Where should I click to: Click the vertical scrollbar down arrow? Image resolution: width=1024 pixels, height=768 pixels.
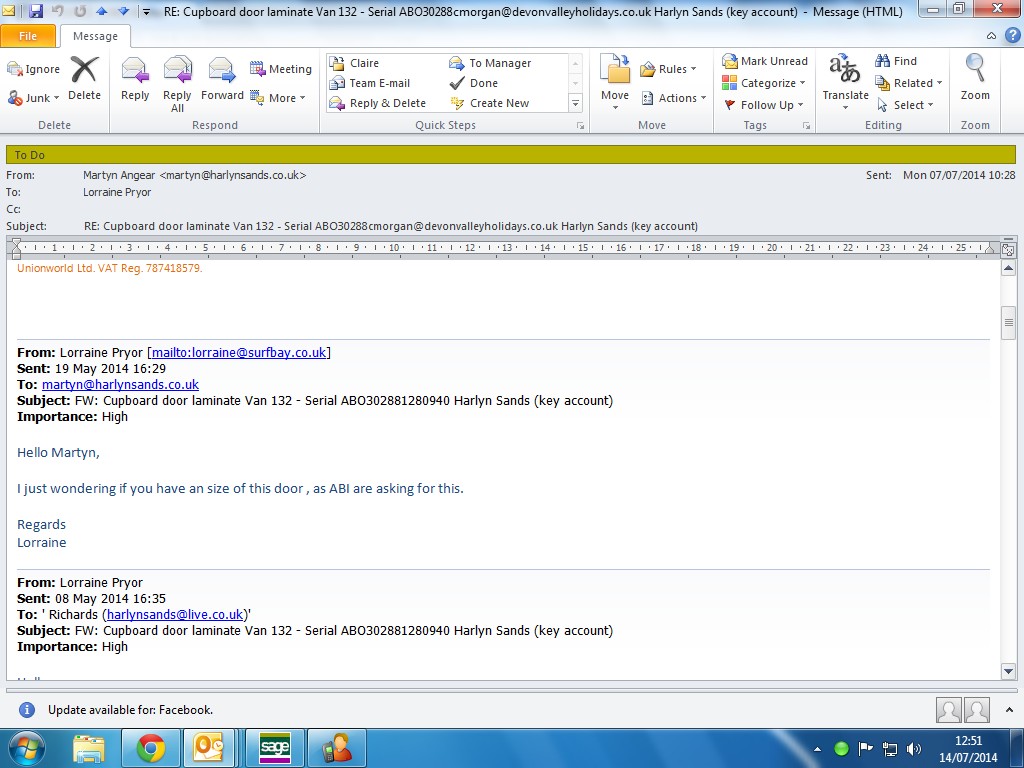click(x=1008, y=672)
